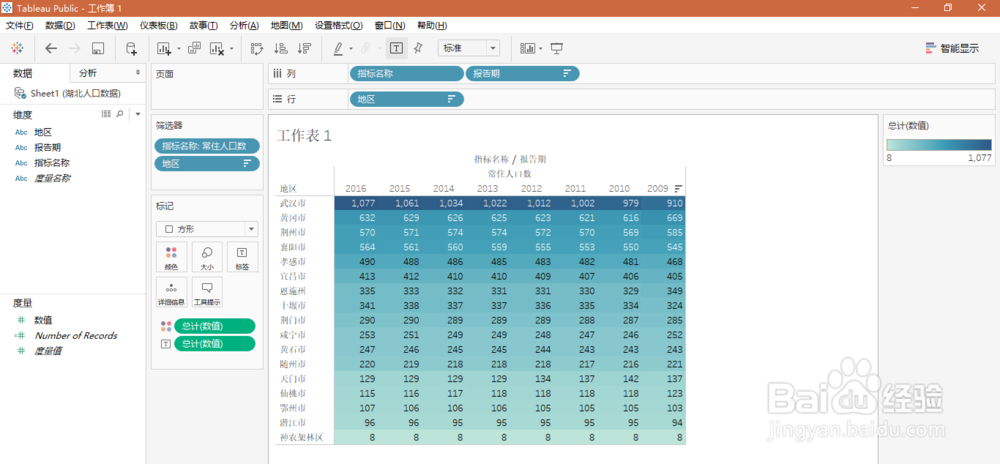Viewport: 1000px width, 464px height.
Task: Open 仪表板(B) menu
Action: pyautogui.click(x=159, y=25)
